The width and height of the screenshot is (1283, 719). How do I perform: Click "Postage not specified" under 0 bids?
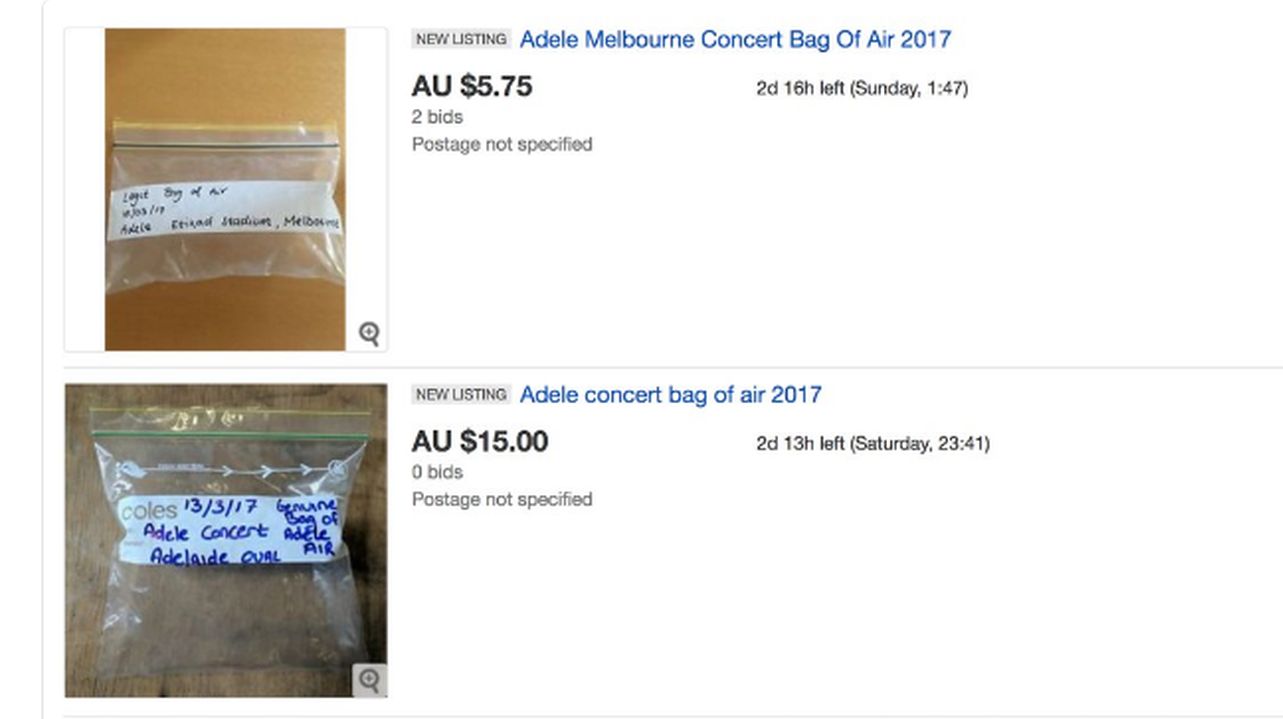click(502, 499)
